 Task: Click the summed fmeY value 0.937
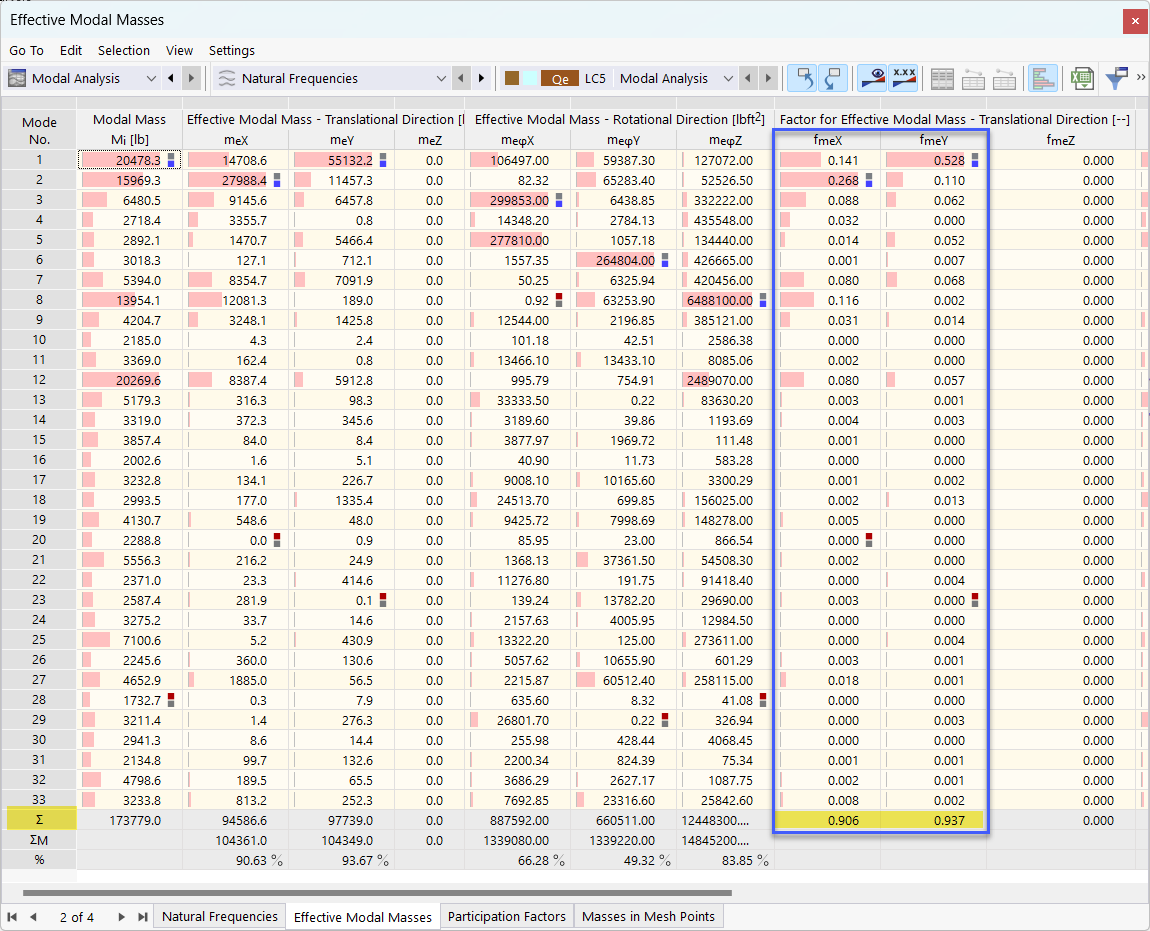[933, 820]
